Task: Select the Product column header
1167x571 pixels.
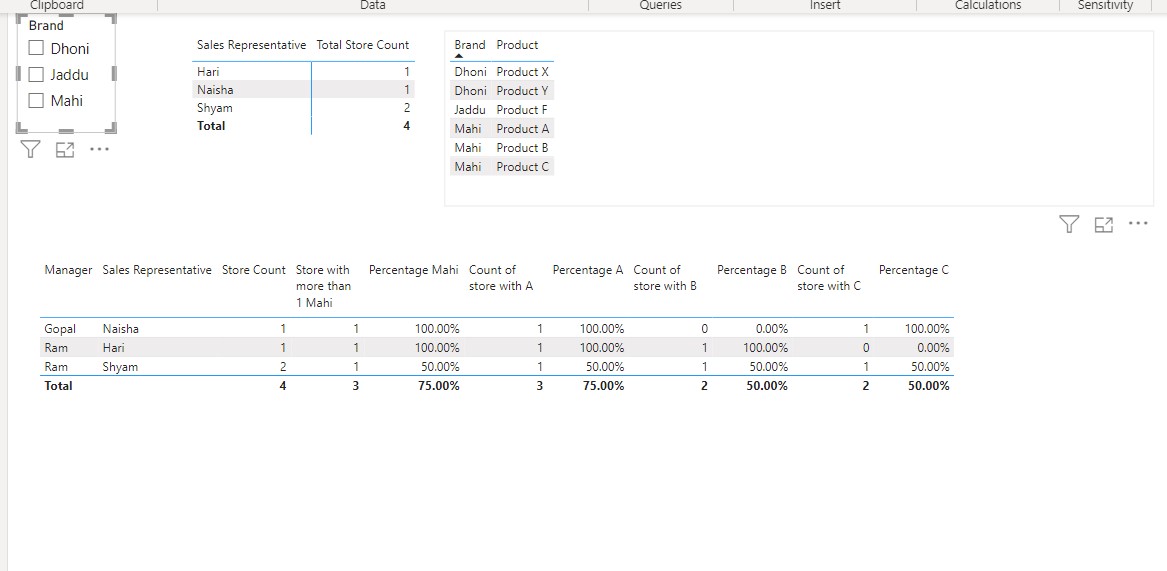Action: point(517,45)
